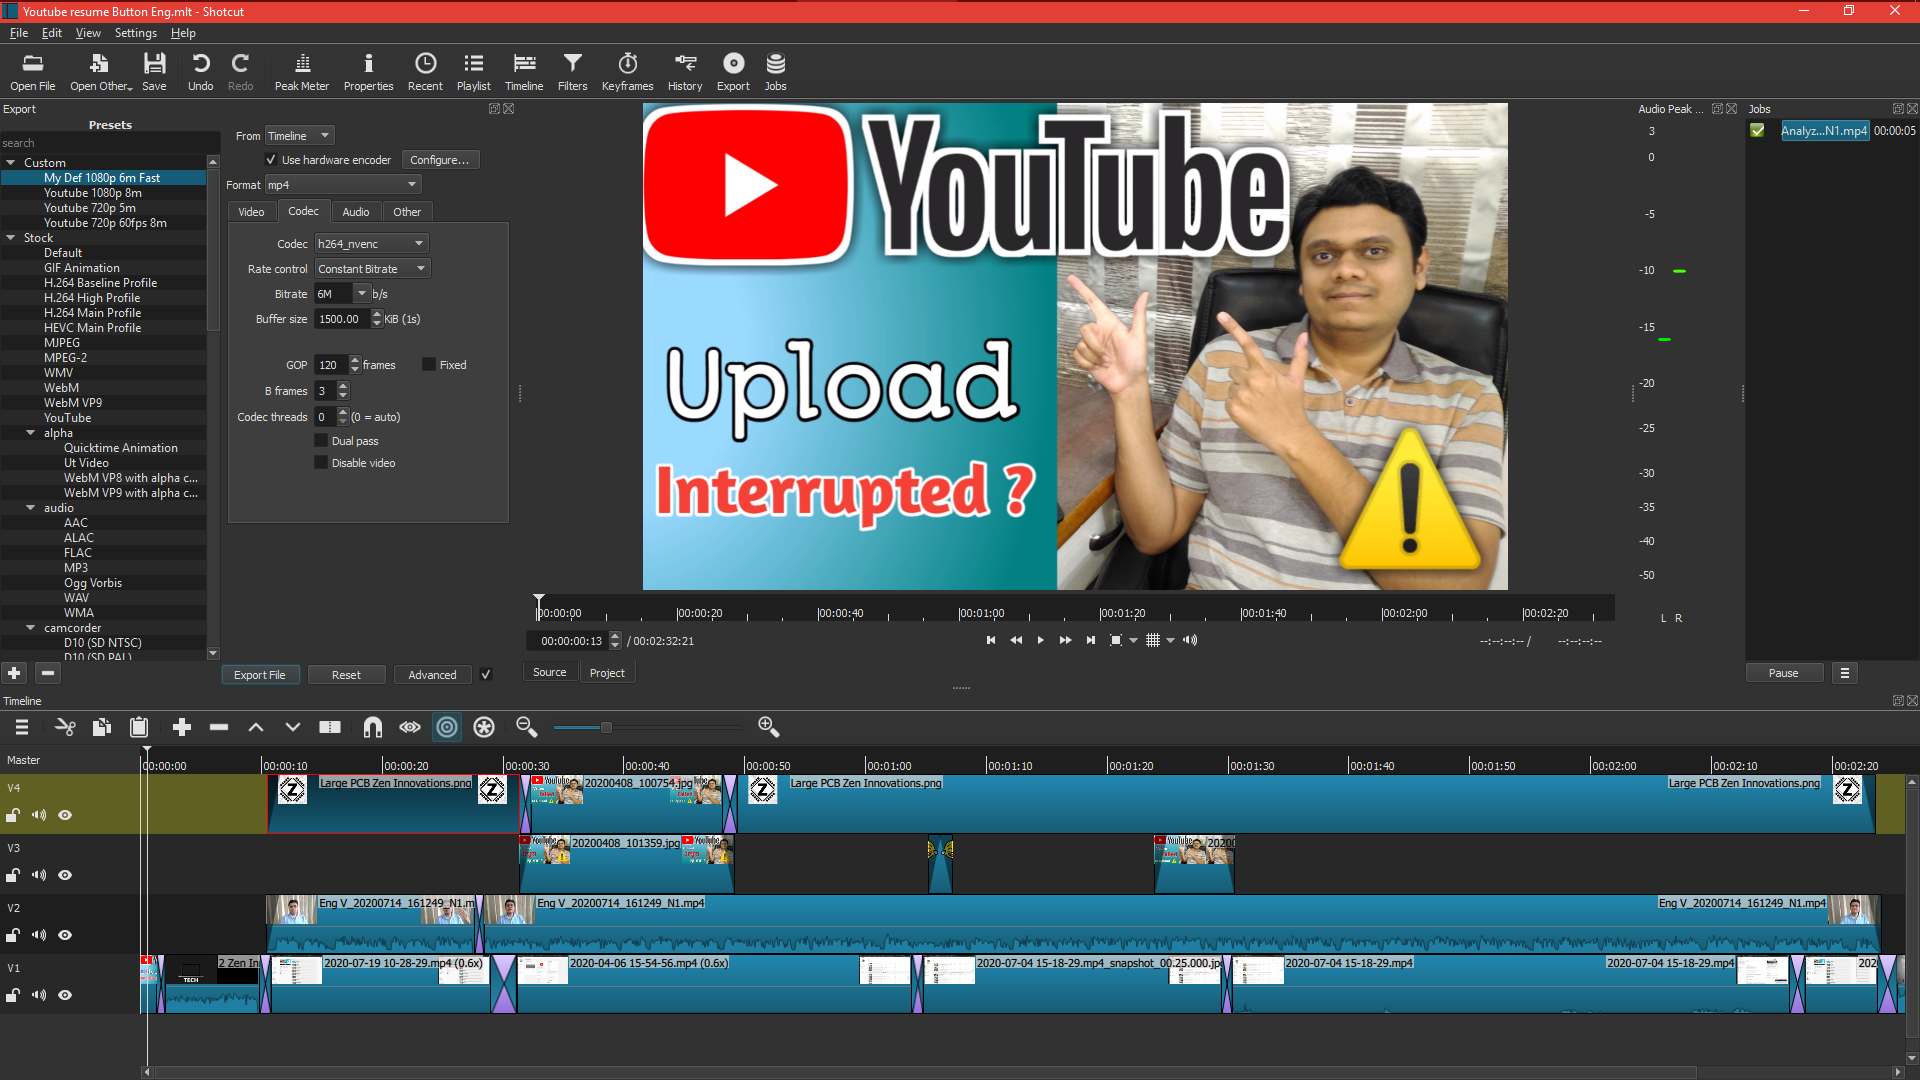Switch to the Other export tab

(407, 212)
